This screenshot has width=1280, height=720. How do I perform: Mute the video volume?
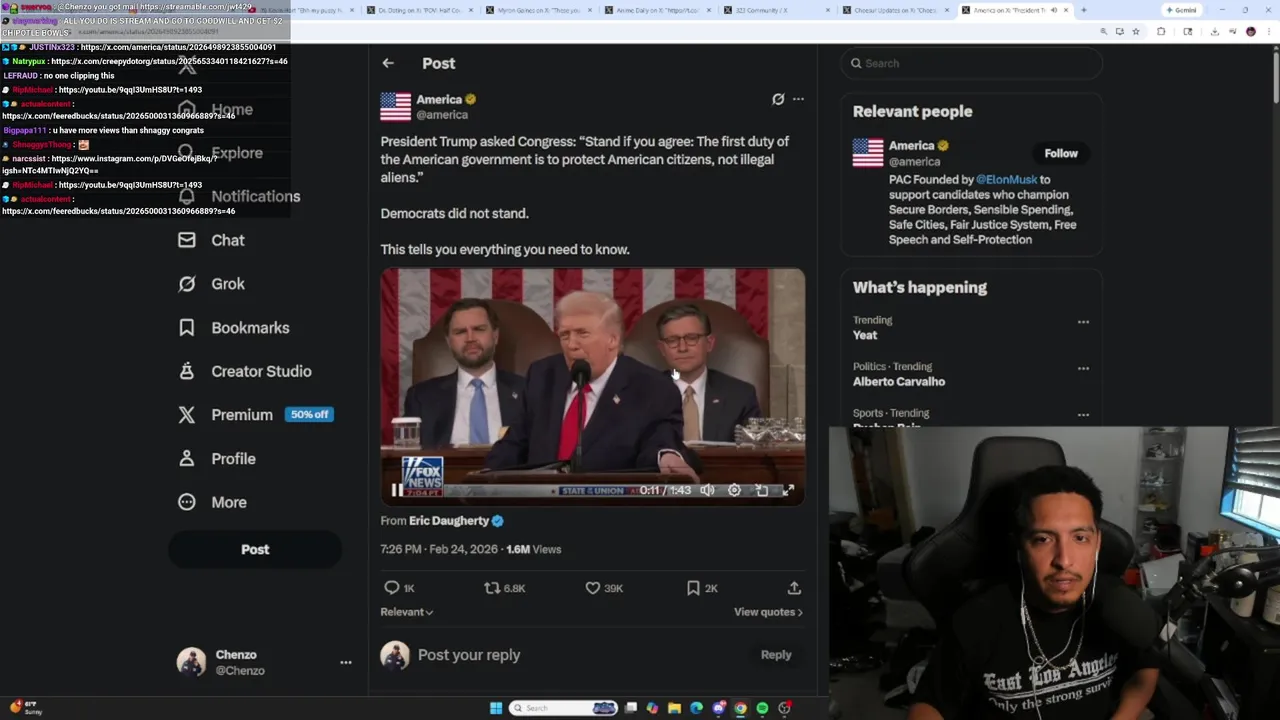[x=707, y=490]
